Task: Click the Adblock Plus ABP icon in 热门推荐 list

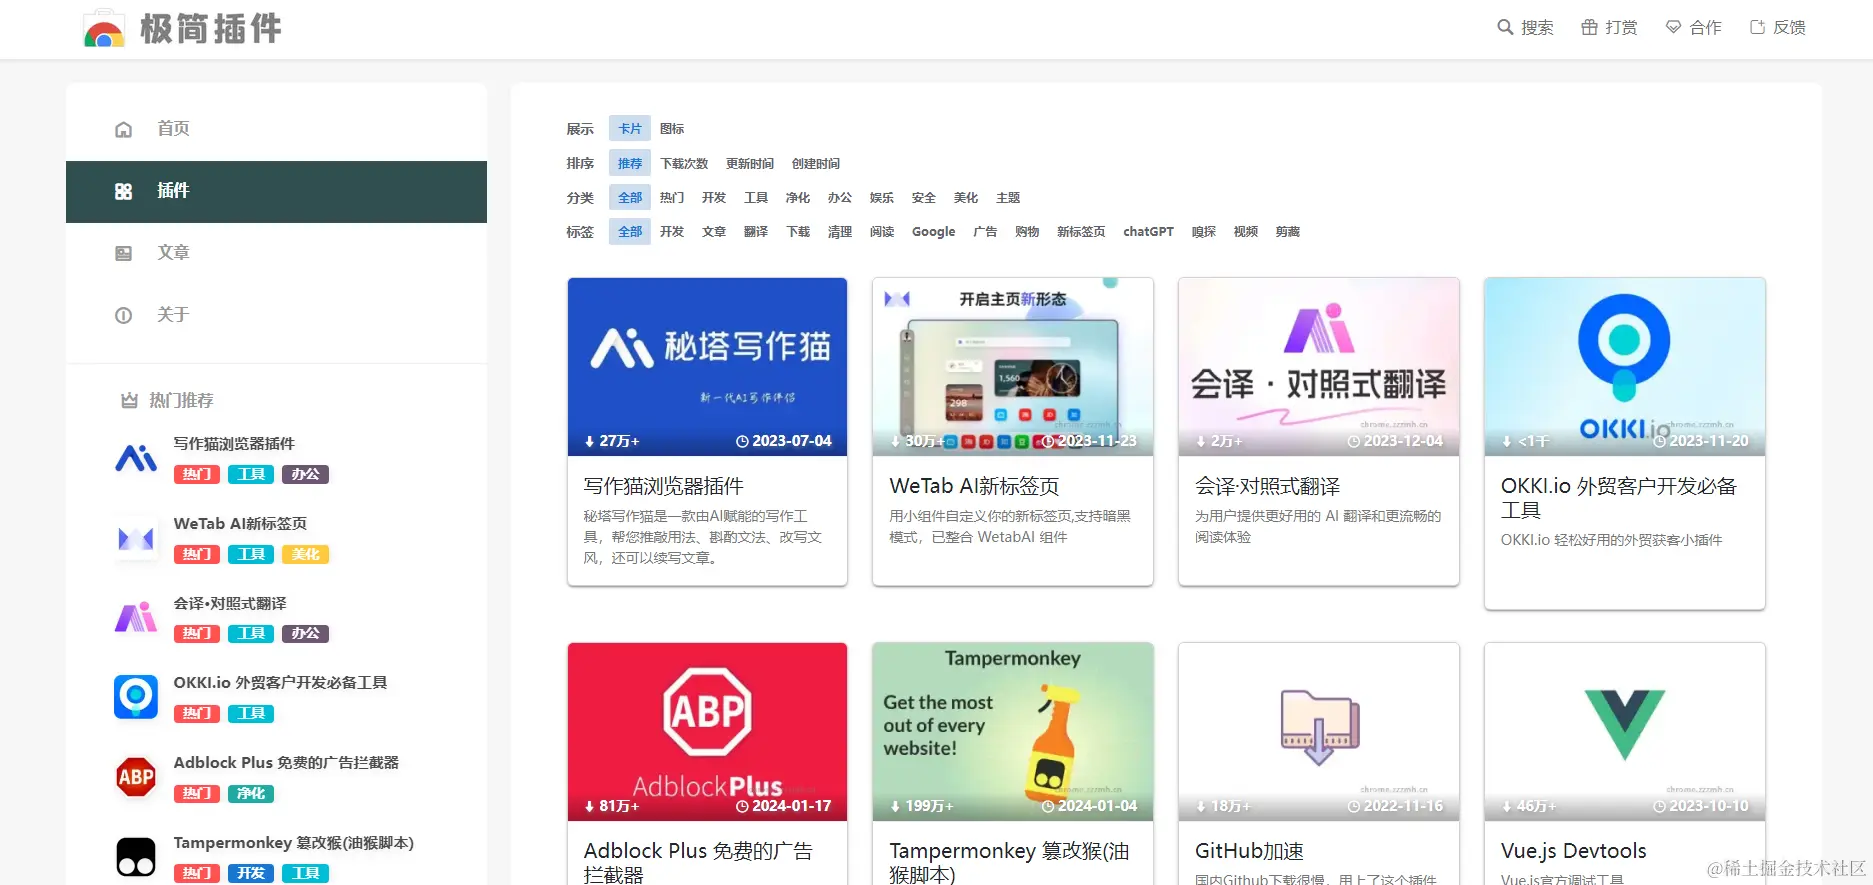Action: [136, 777]
